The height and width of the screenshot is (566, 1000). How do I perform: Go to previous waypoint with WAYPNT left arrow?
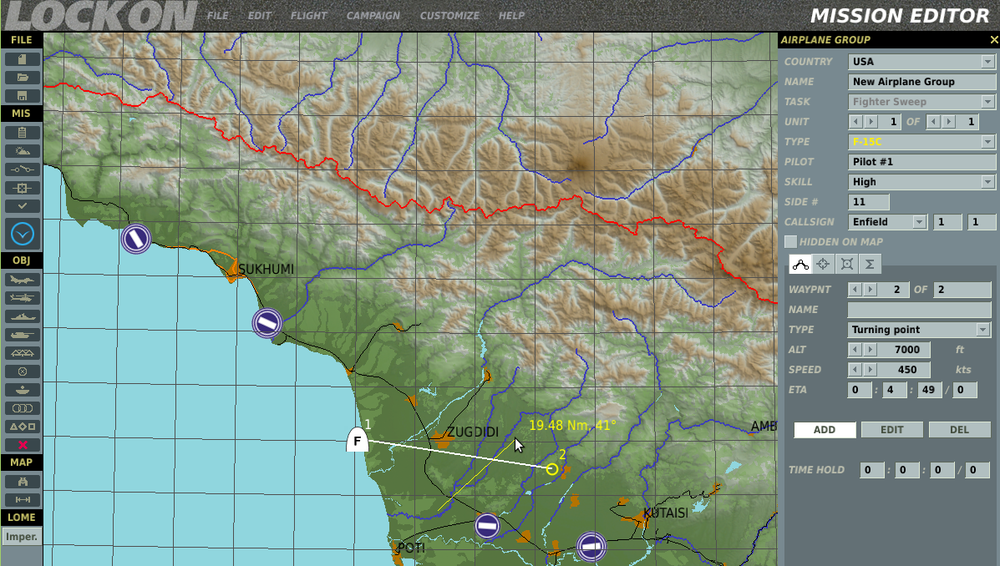855,290
